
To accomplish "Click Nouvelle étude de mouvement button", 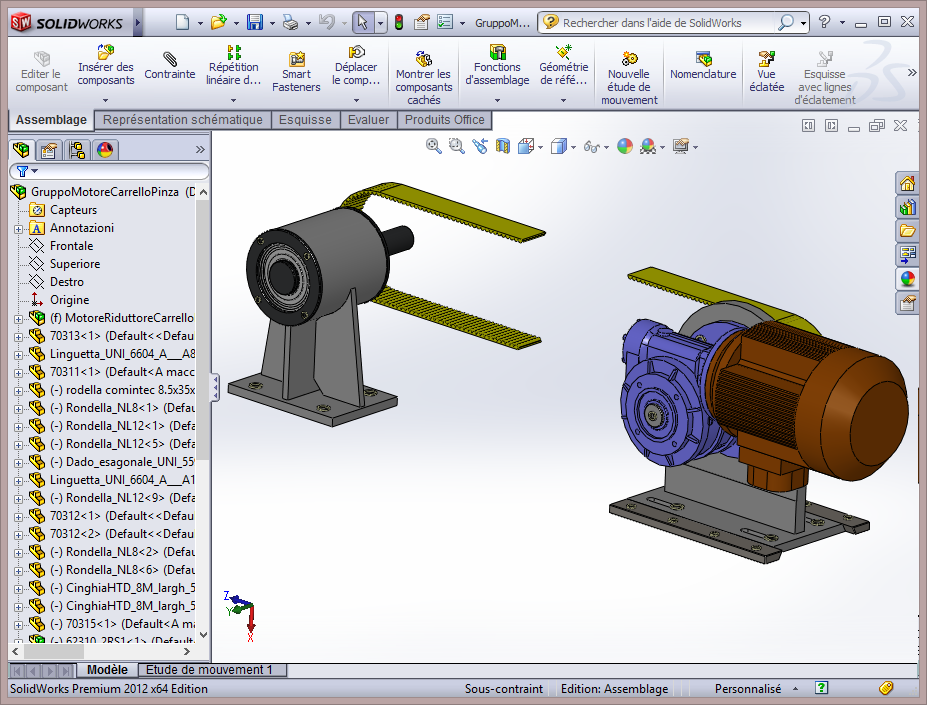I will coord(629,79).
